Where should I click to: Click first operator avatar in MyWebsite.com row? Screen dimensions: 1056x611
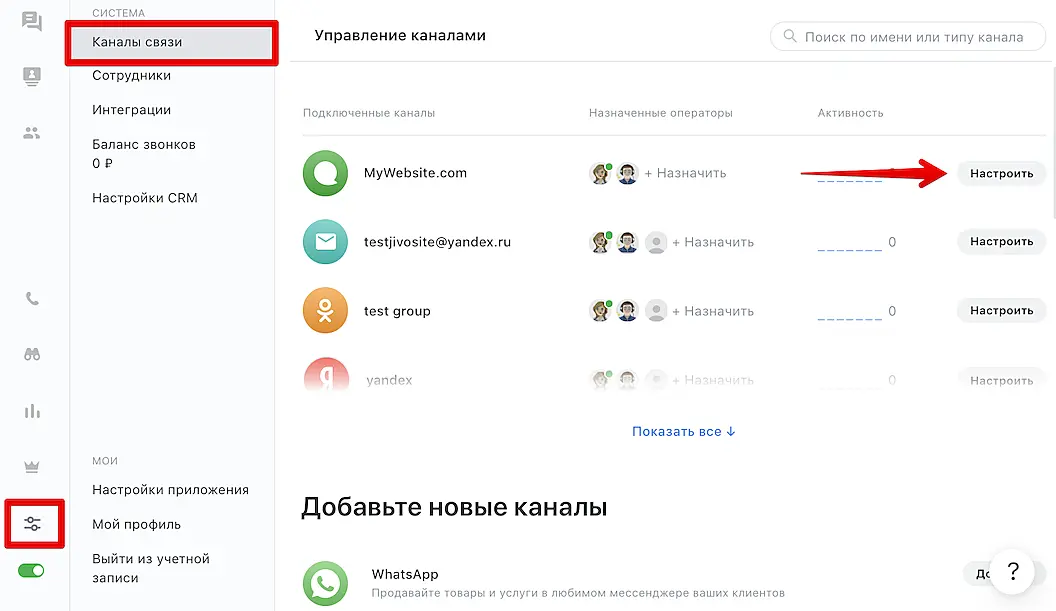[x=600, y=173]
